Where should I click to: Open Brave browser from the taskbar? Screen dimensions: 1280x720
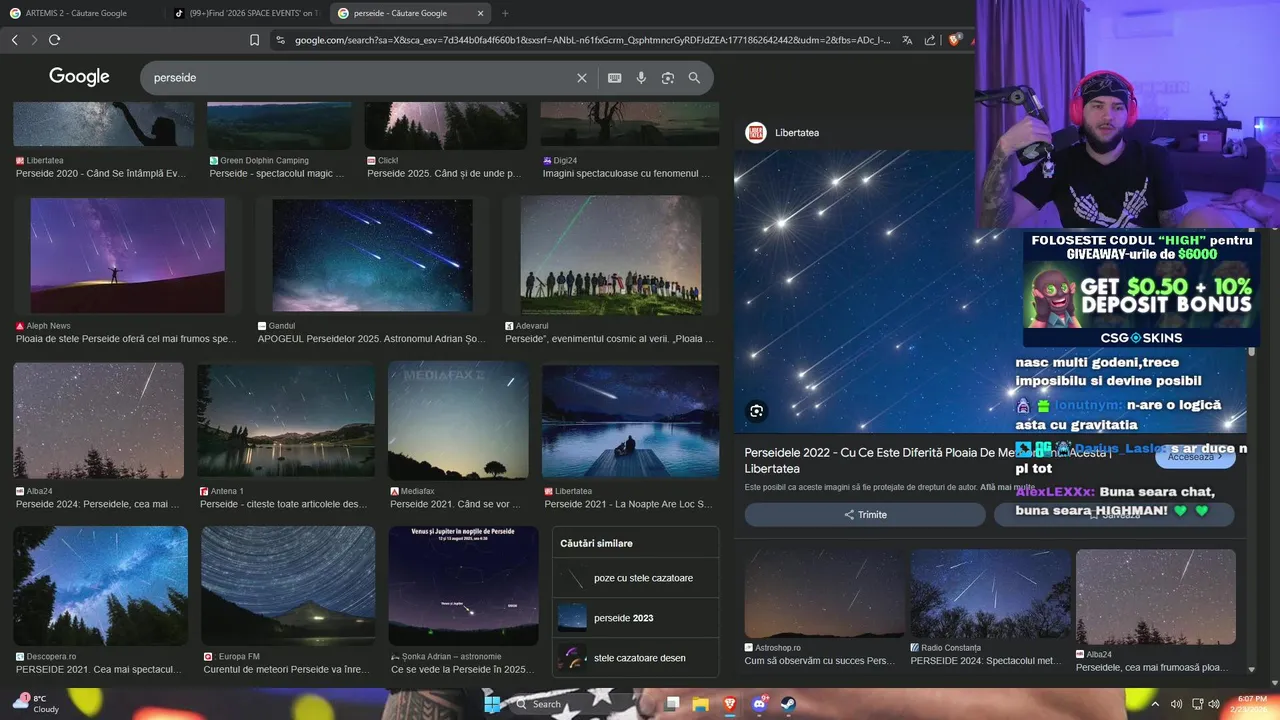729,704
